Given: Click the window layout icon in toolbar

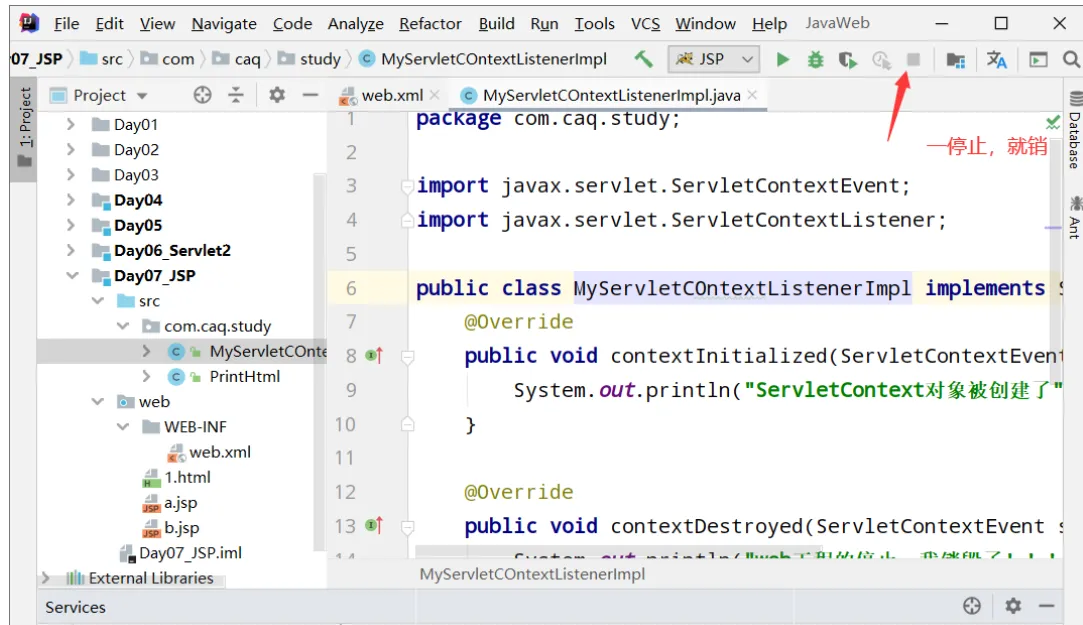Looking at the screenshot, I should (1038, 60).
